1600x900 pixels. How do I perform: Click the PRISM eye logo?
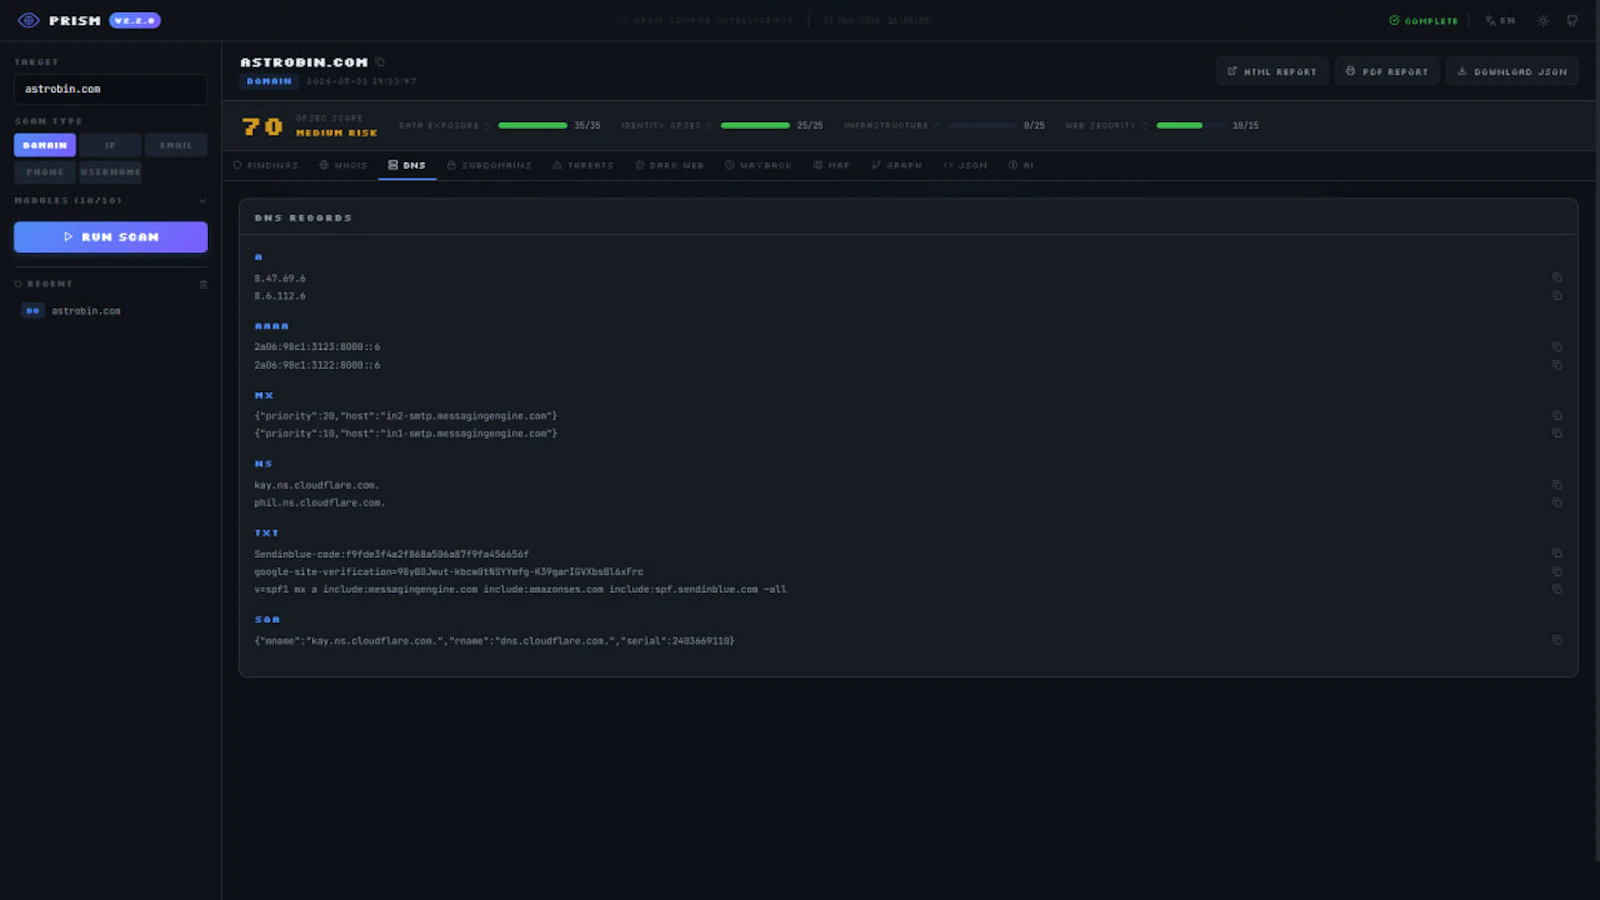pyautogui.click(x=28, y=20)
